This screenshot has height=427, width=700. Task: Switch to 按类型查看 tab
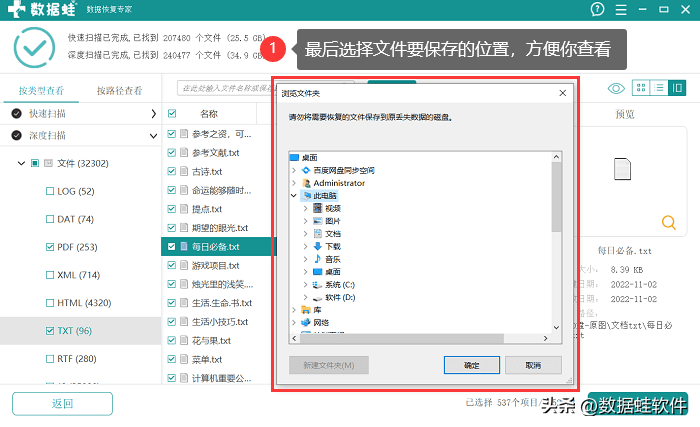pyautogui.click(x=41, y=91)
